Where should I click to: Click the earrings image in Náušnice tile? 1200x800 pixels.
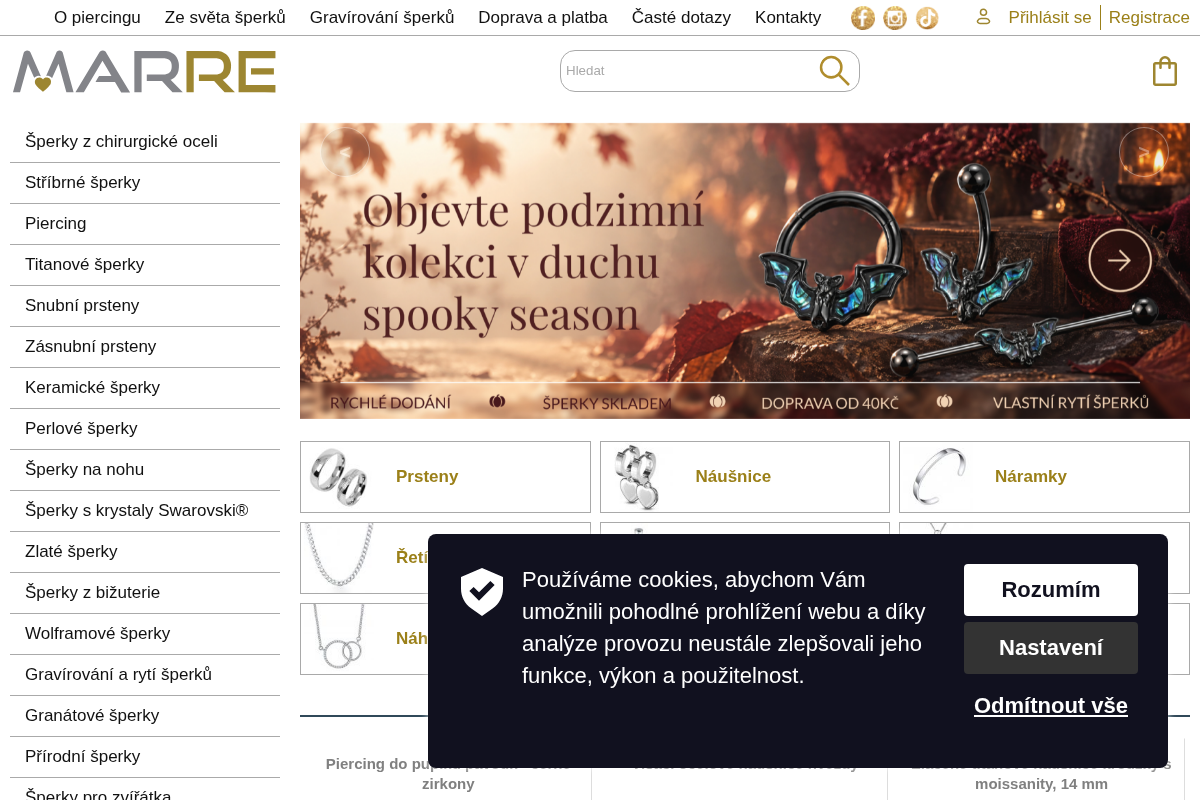pos(637,477)
